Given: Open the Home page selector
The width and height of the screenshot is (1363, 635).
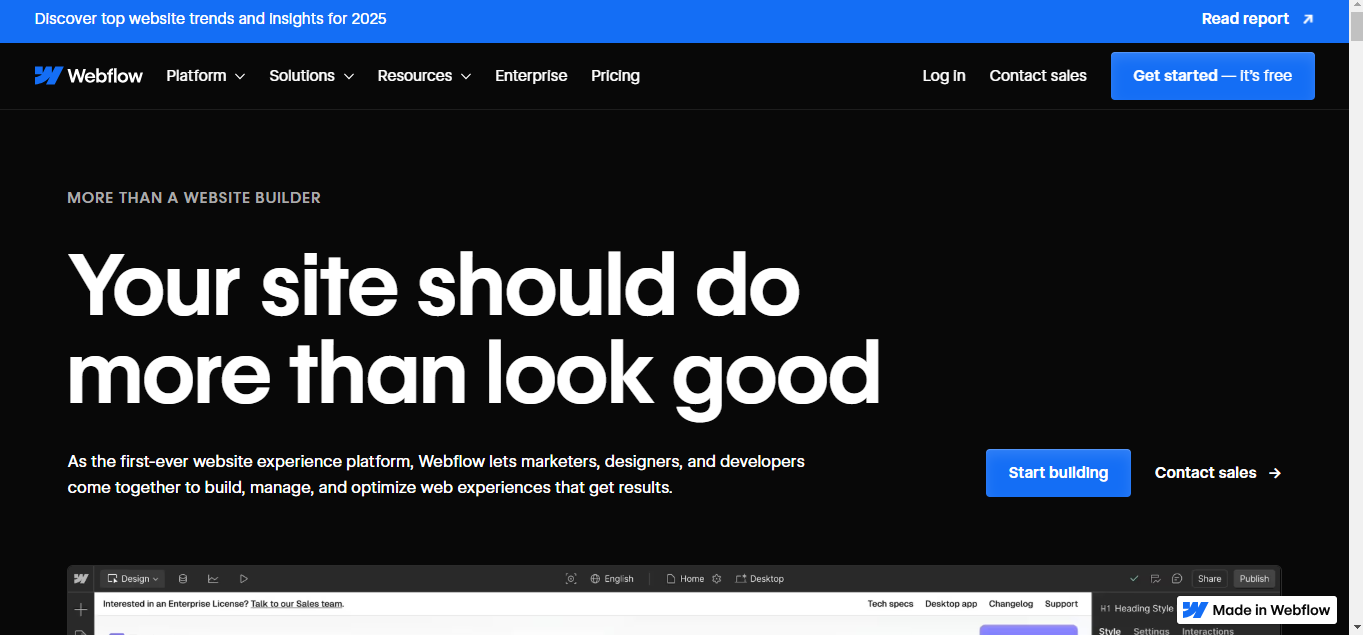Looking at the screenshot, I should pos(685,578).
